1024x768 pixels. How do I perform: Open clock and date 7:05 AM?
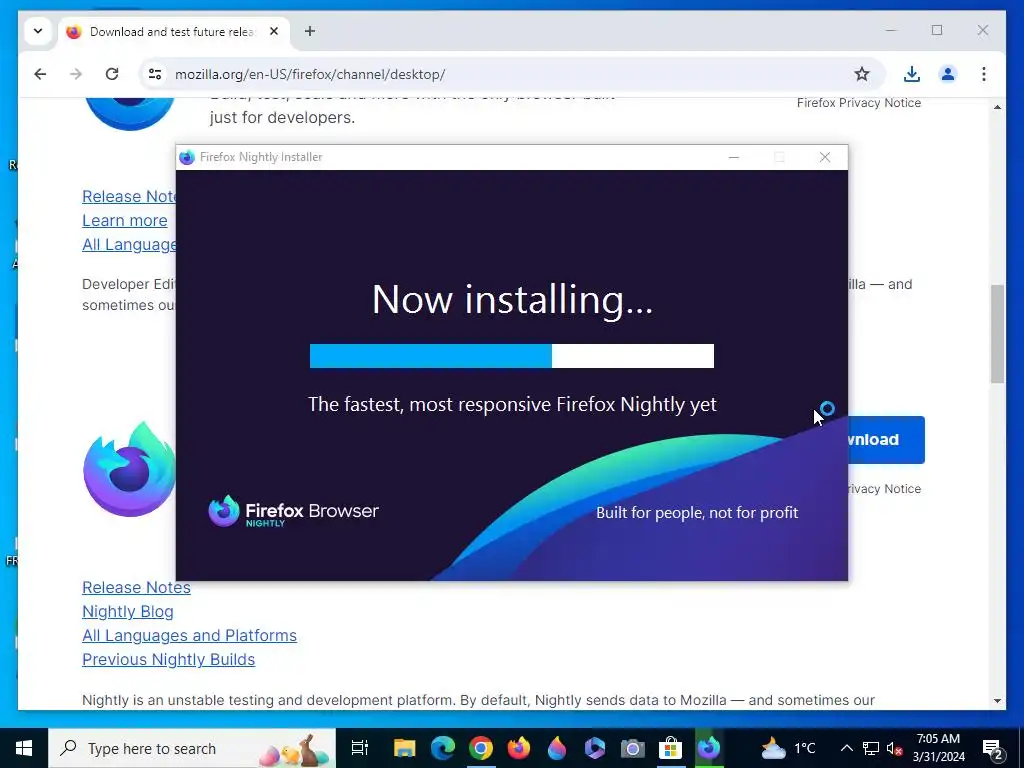pyautogui.click(x=938, y=748)
